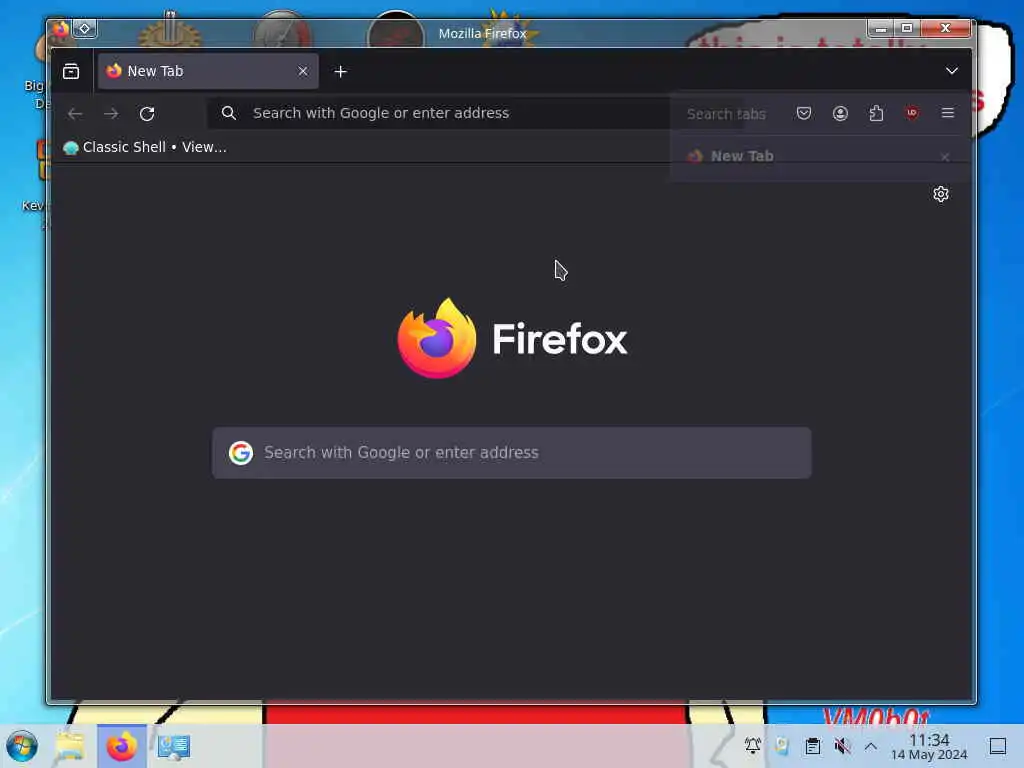The height and width of the screenshot is (768, 1024).
Task: Click the Search tabs field
Action: (x=726, y=114)
